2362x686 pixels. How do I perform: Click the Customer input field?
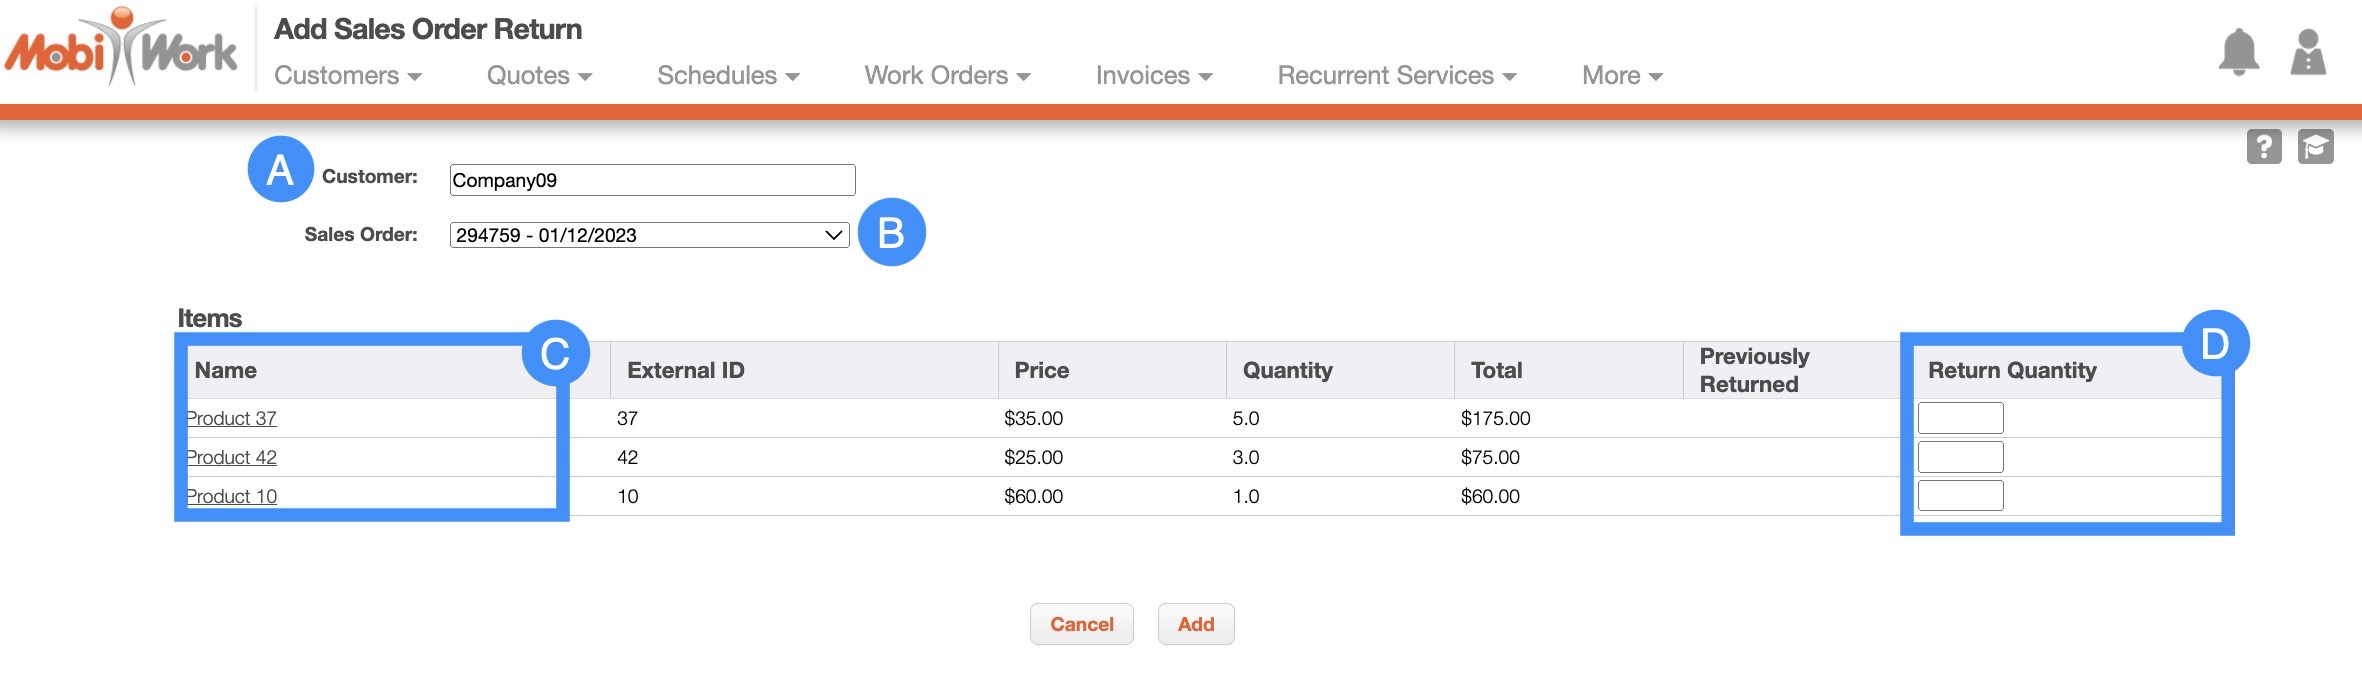point(652,180)
